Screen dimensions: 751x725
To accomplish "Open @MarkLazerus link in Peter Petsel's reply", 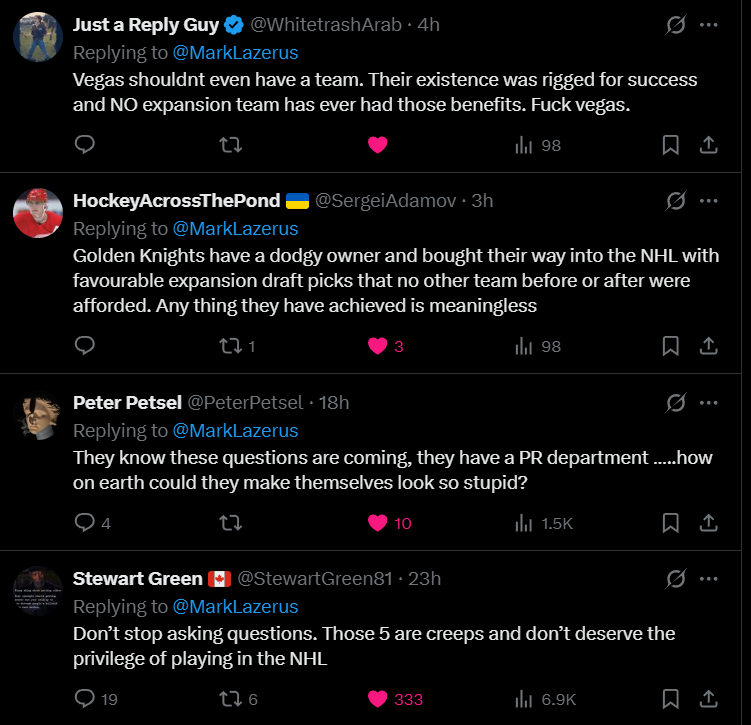I will 235,431.
